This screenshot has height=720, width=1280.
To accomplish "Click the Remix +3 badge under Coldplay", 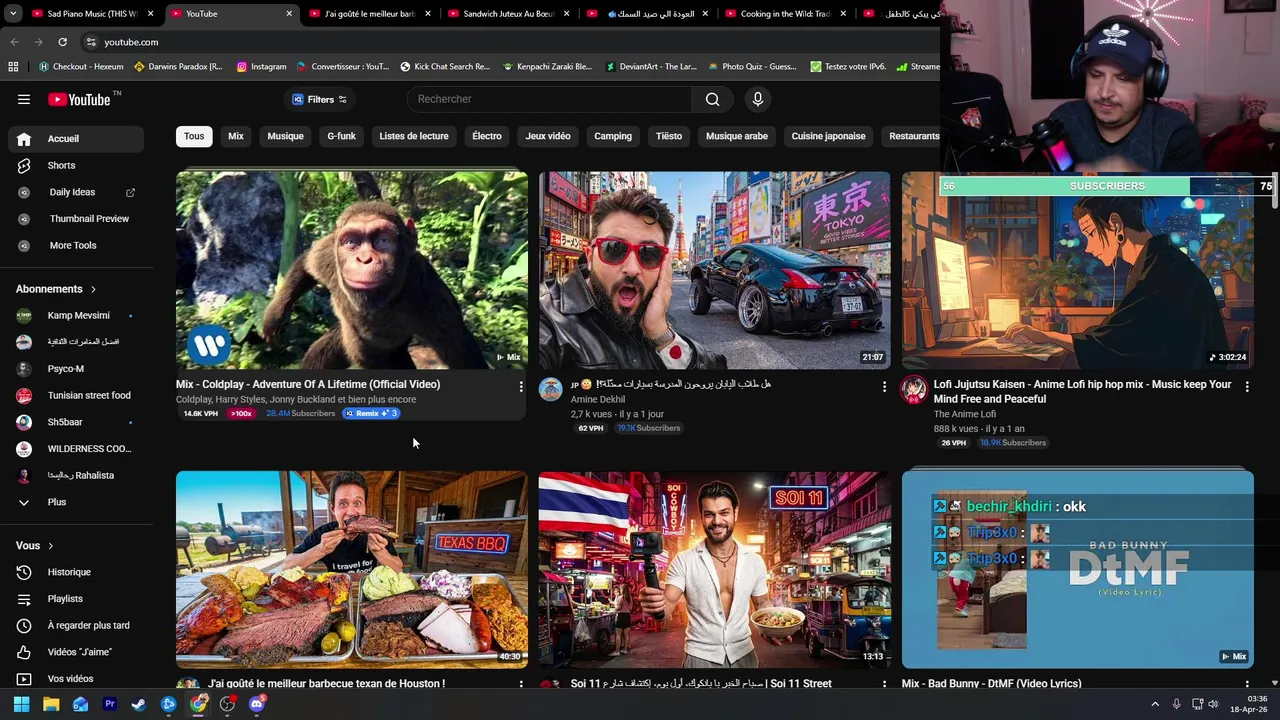I will click(372, 413).
